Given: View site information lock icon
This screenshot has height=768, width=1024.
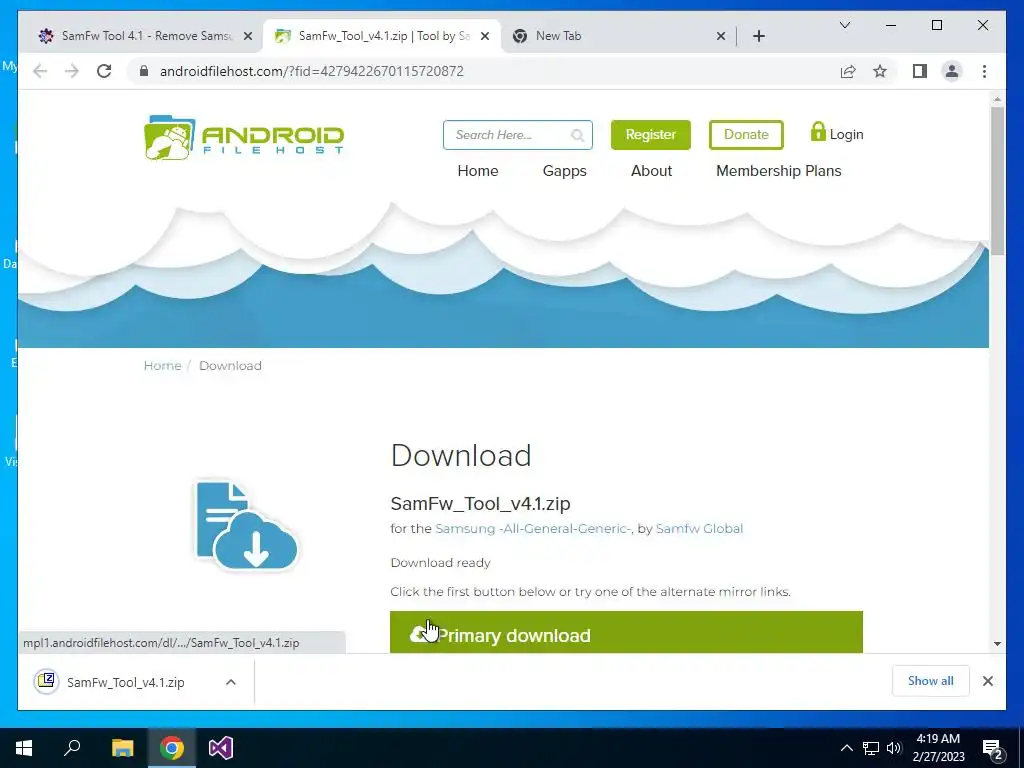Looking at the screenshot, I should pos(144,71).
